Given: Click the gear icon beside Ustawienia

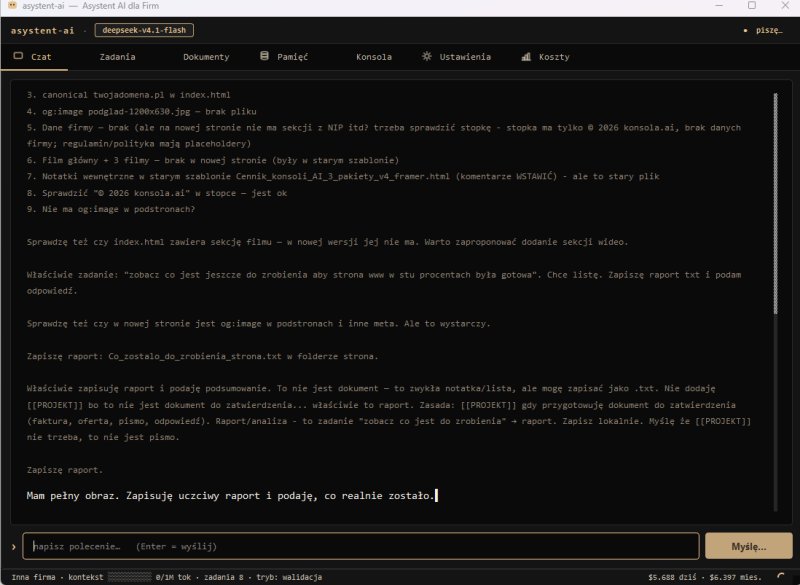Looking at the screenshot, I should (x=427, y=56).
